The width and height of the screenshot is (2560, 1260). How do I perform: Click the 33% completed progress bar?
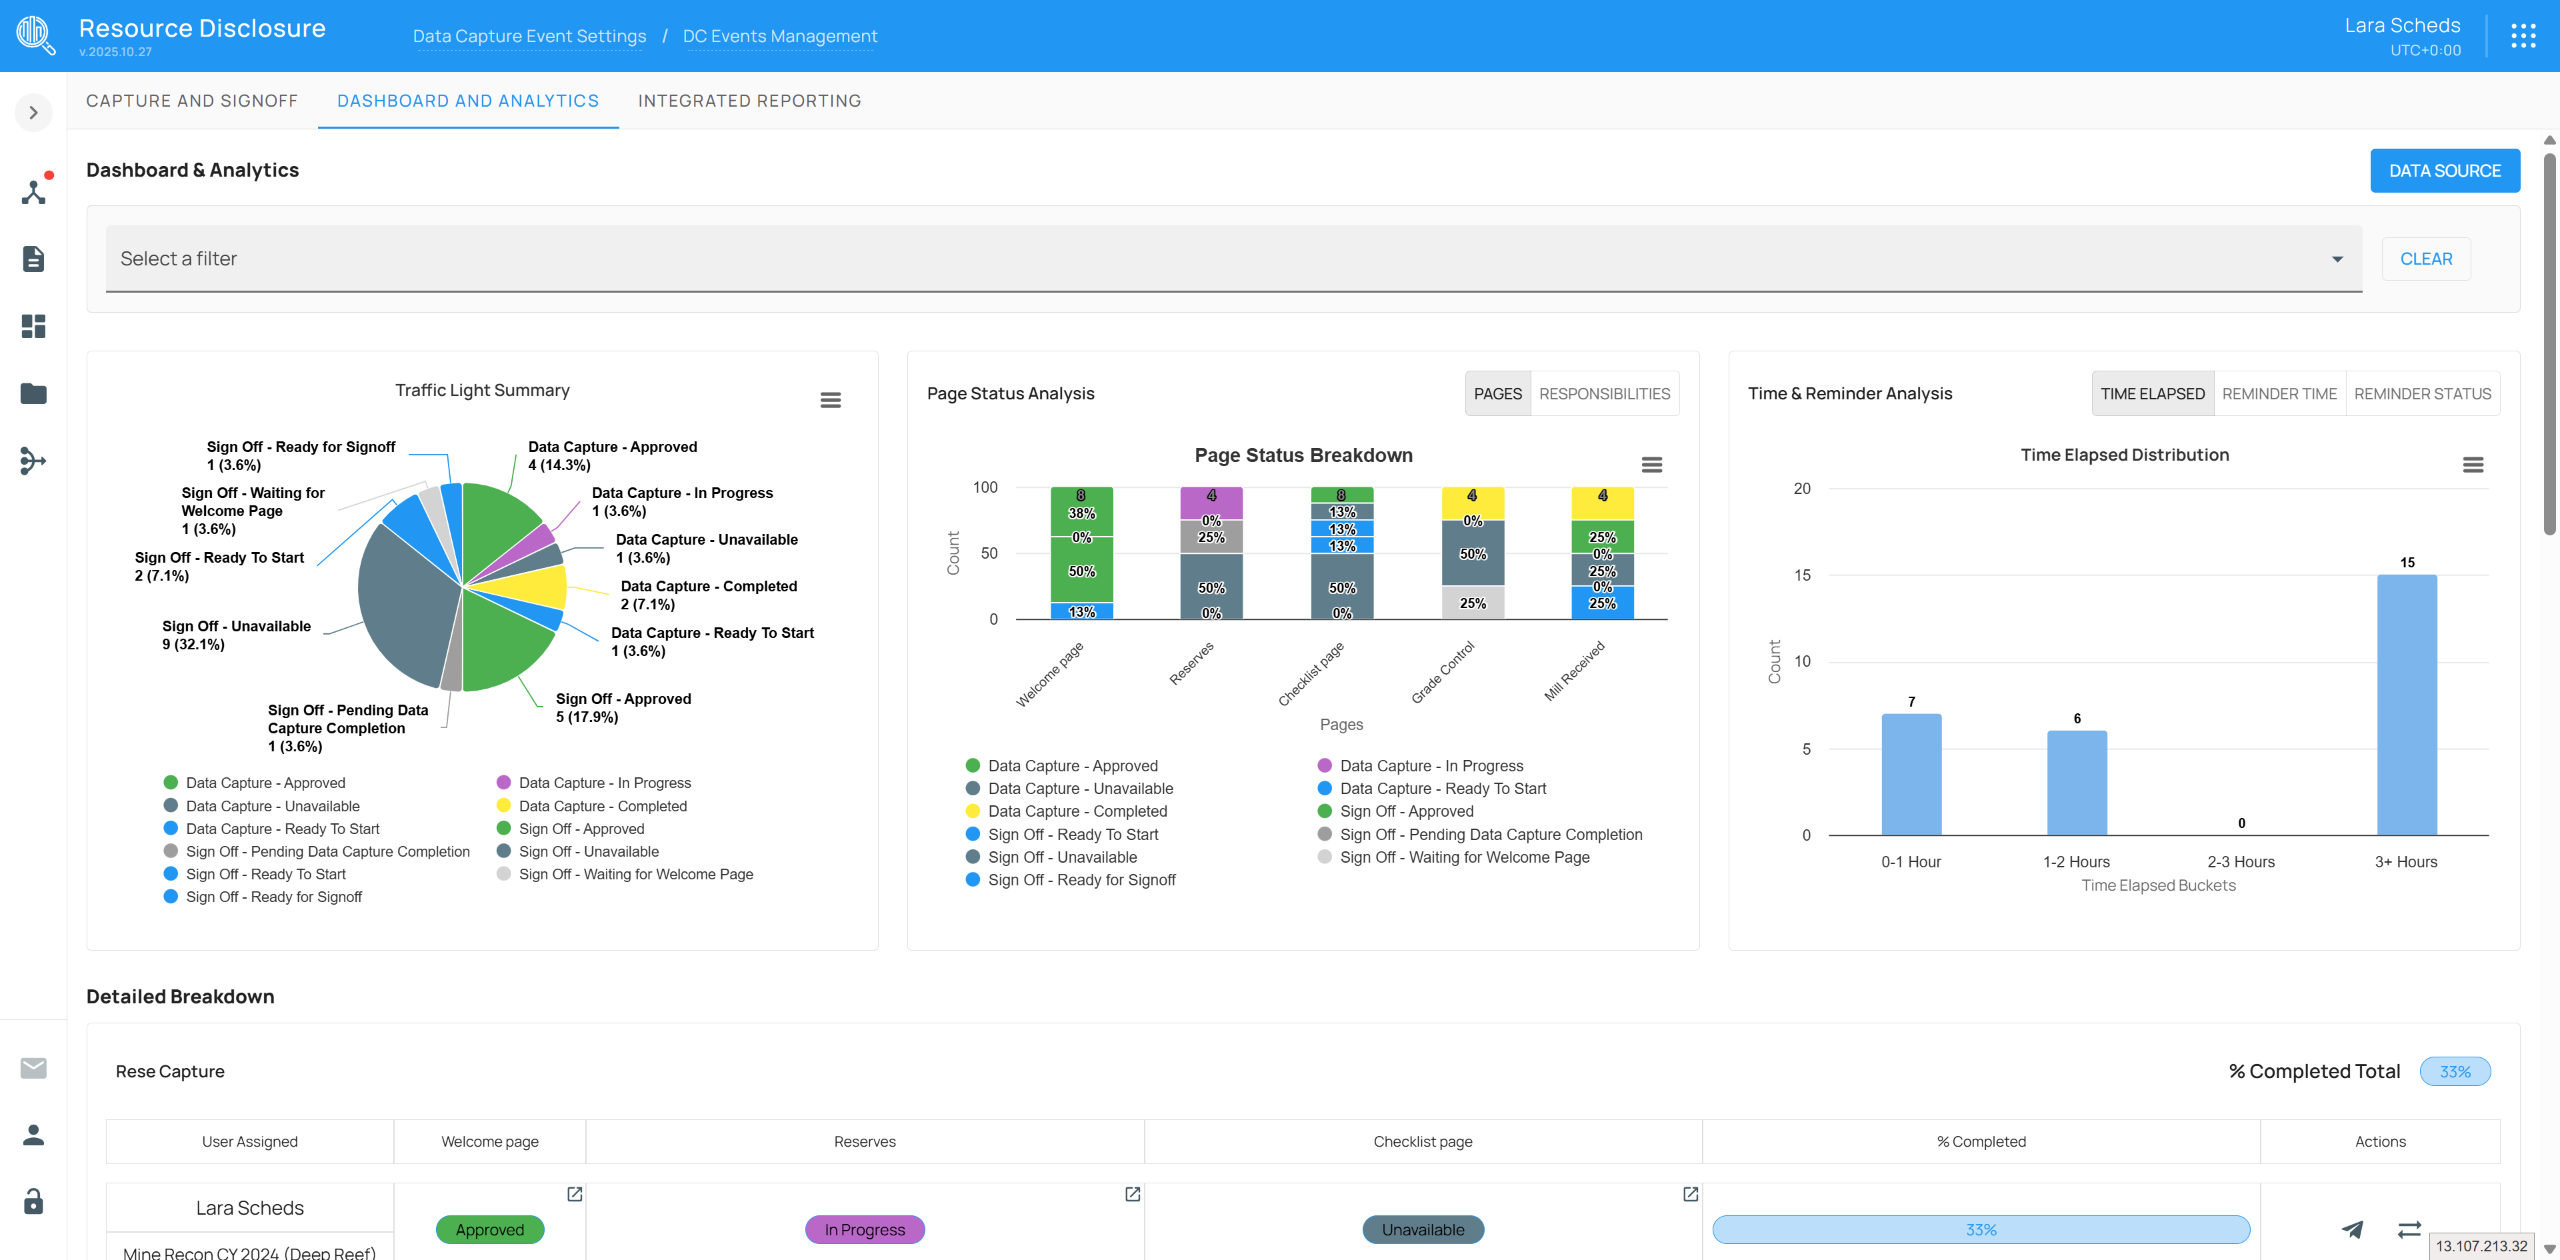click(x=1981, y=1229)
